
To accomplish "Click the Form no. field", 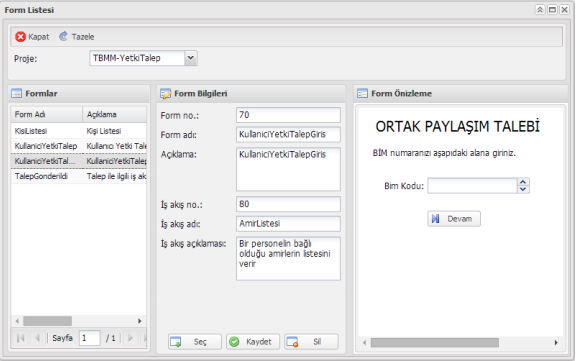I will pyautogui.click(x=288, y=115).
